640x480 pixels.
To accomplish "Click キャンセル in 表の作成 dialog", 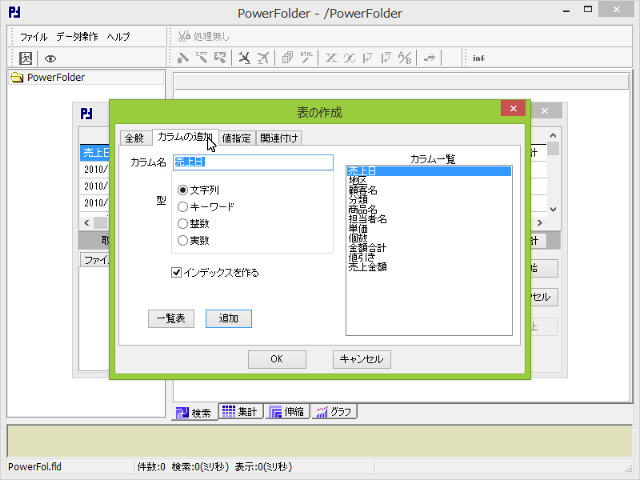I will (x=362, y=359).
